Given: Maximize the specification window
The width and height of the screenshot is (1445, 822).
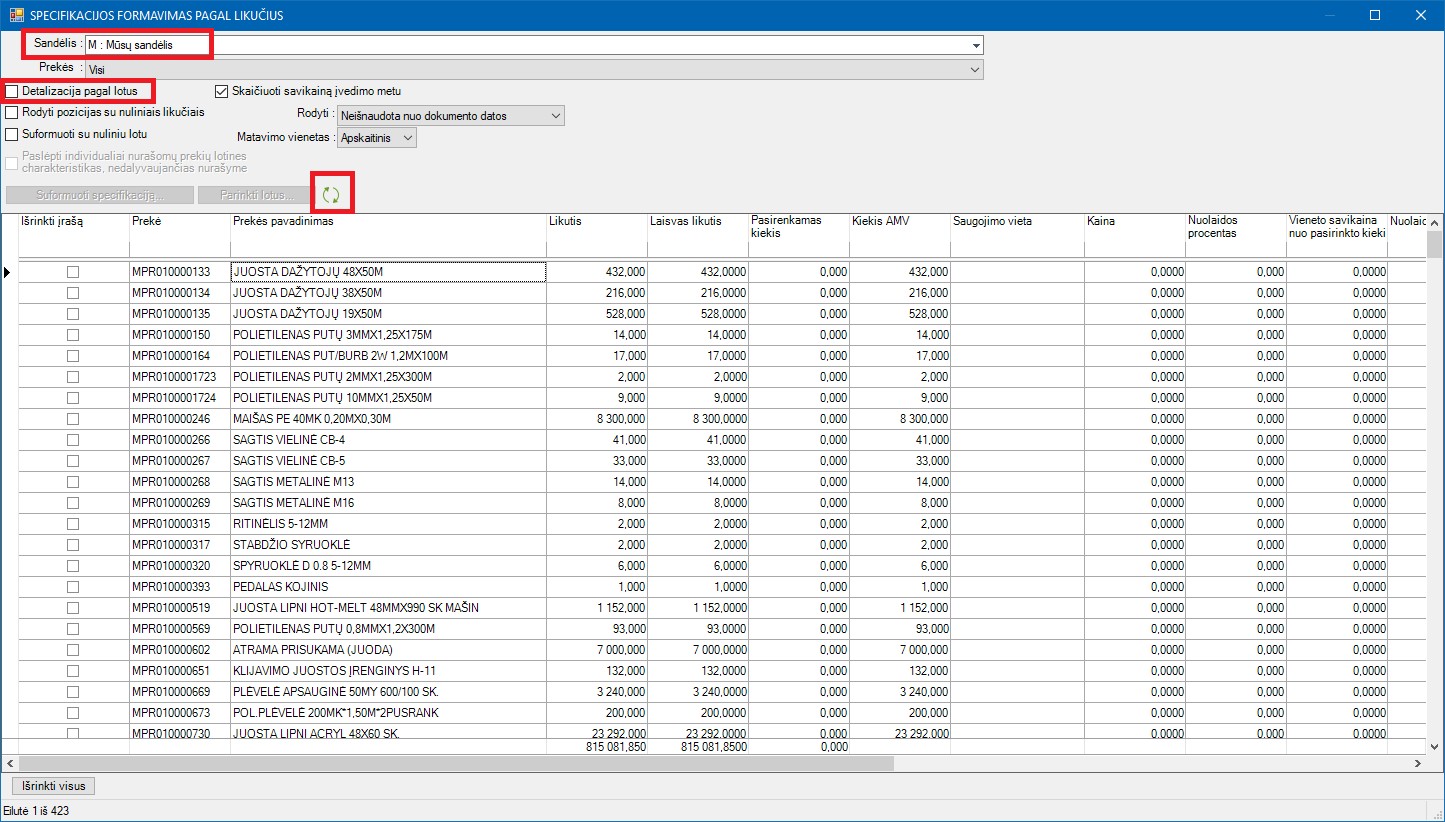Looking at the screenshot, I should click(1374, 15).
